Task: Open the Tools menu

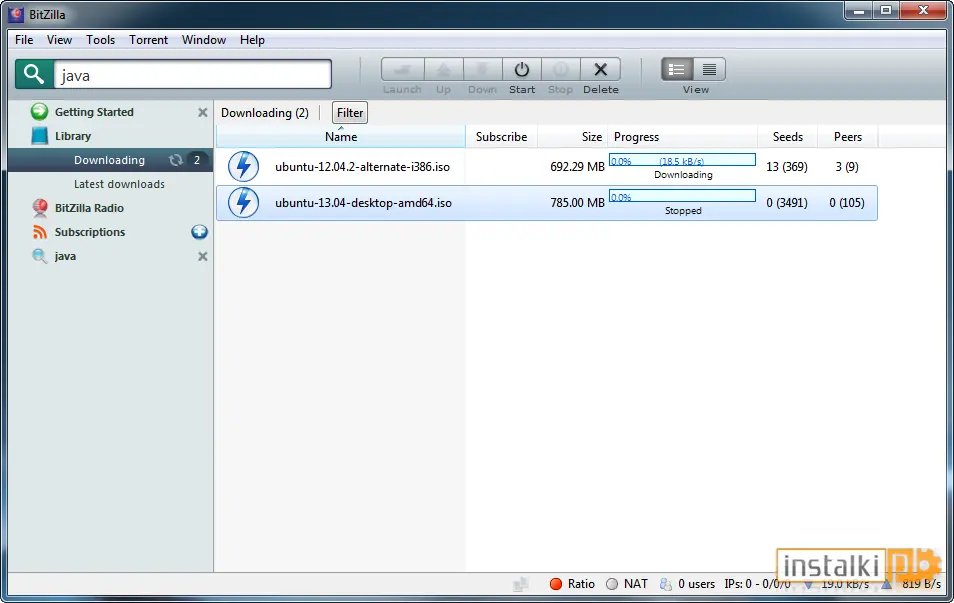Action: click(x=100, y=40)
